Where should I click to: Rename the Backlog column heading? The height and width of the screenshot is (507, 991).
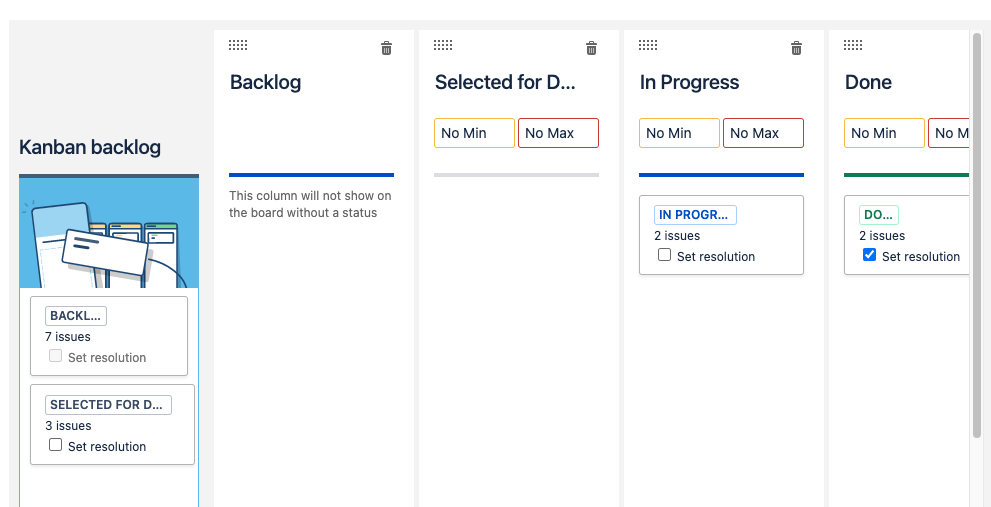266,82
